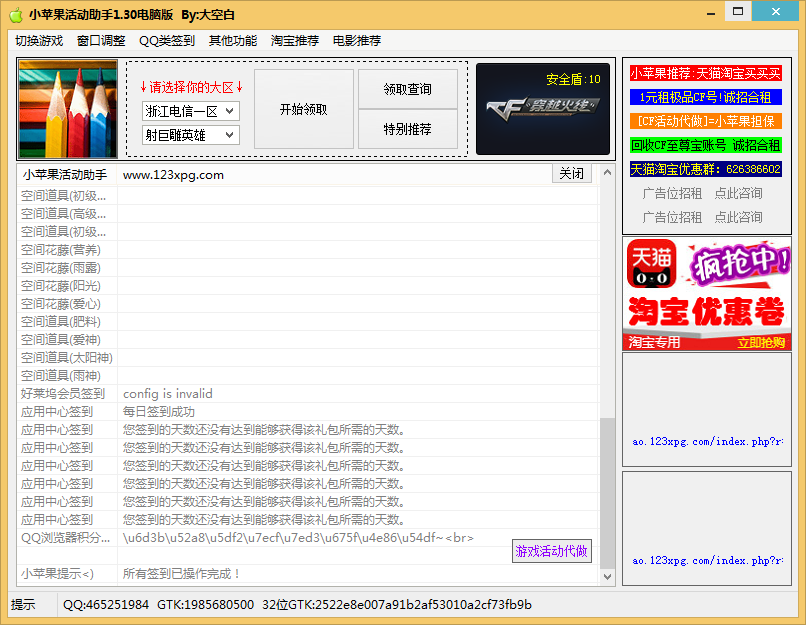Click the colored pencils avatar image
The height and width of the screenshot is (625, 806).
68,109
